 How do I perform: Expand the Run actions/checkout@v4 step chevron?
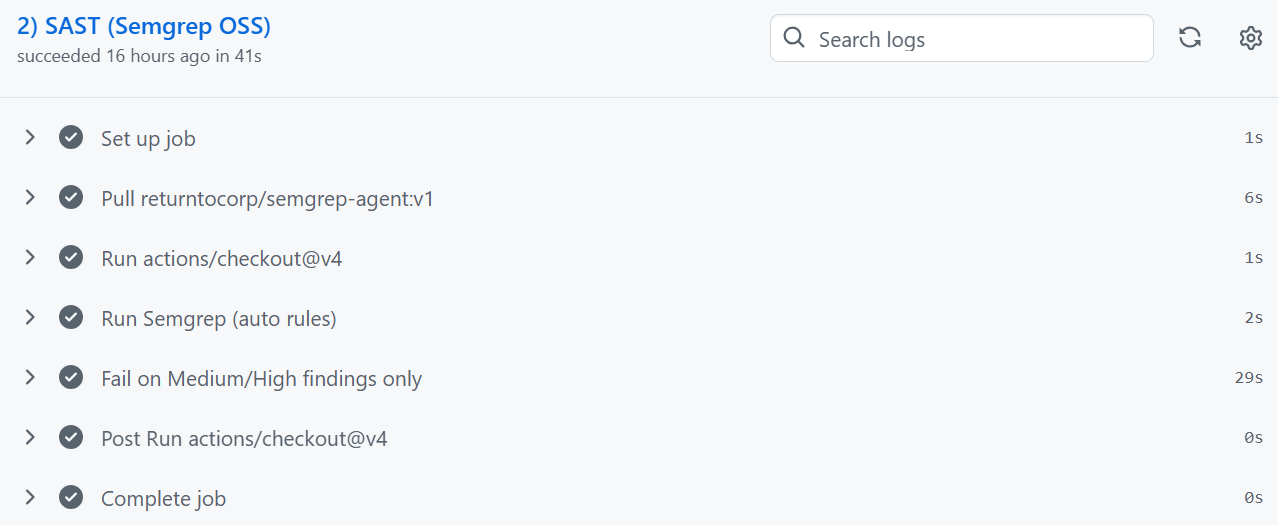click(30, 258)
